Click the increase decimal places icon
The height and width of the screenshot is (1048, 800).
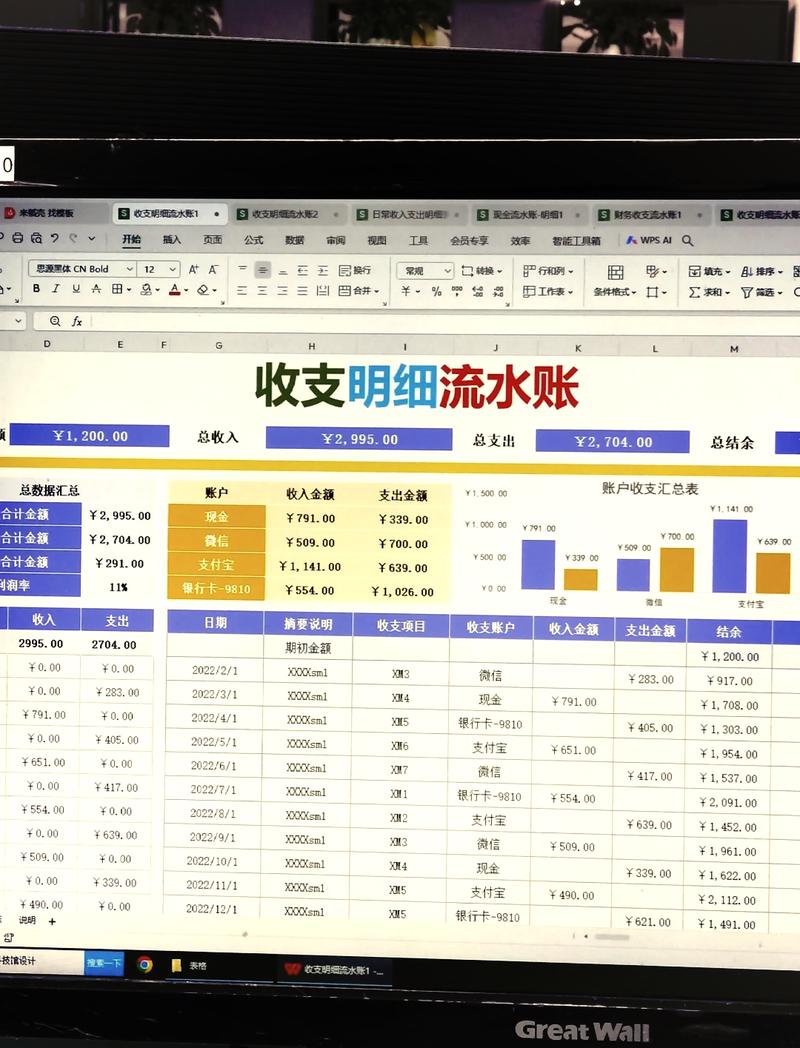pos(478,291)
